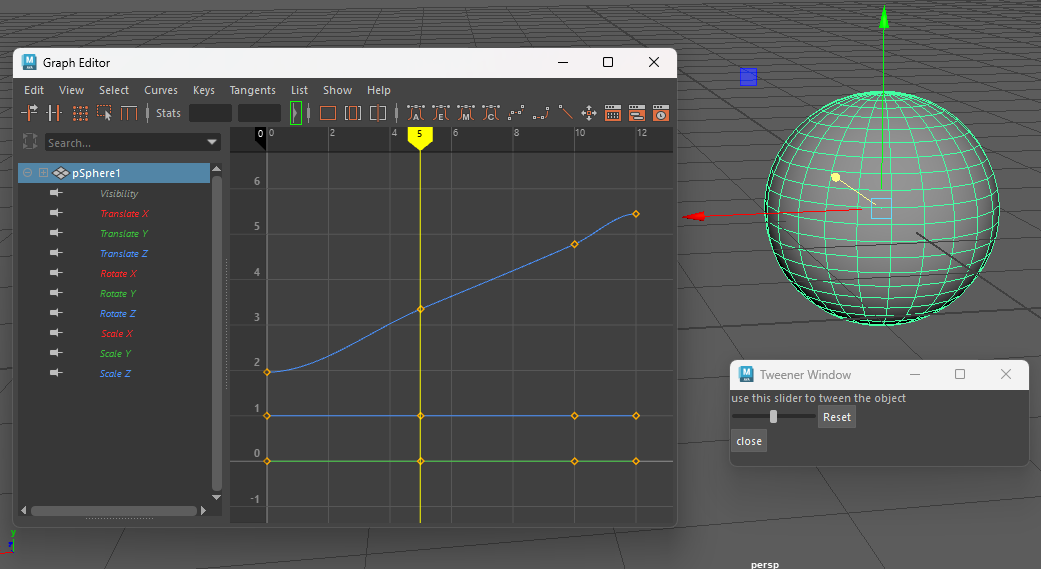The image size is (1041, 569).
Task: Click the second Stats value field
Action: (x=260, y=114)
